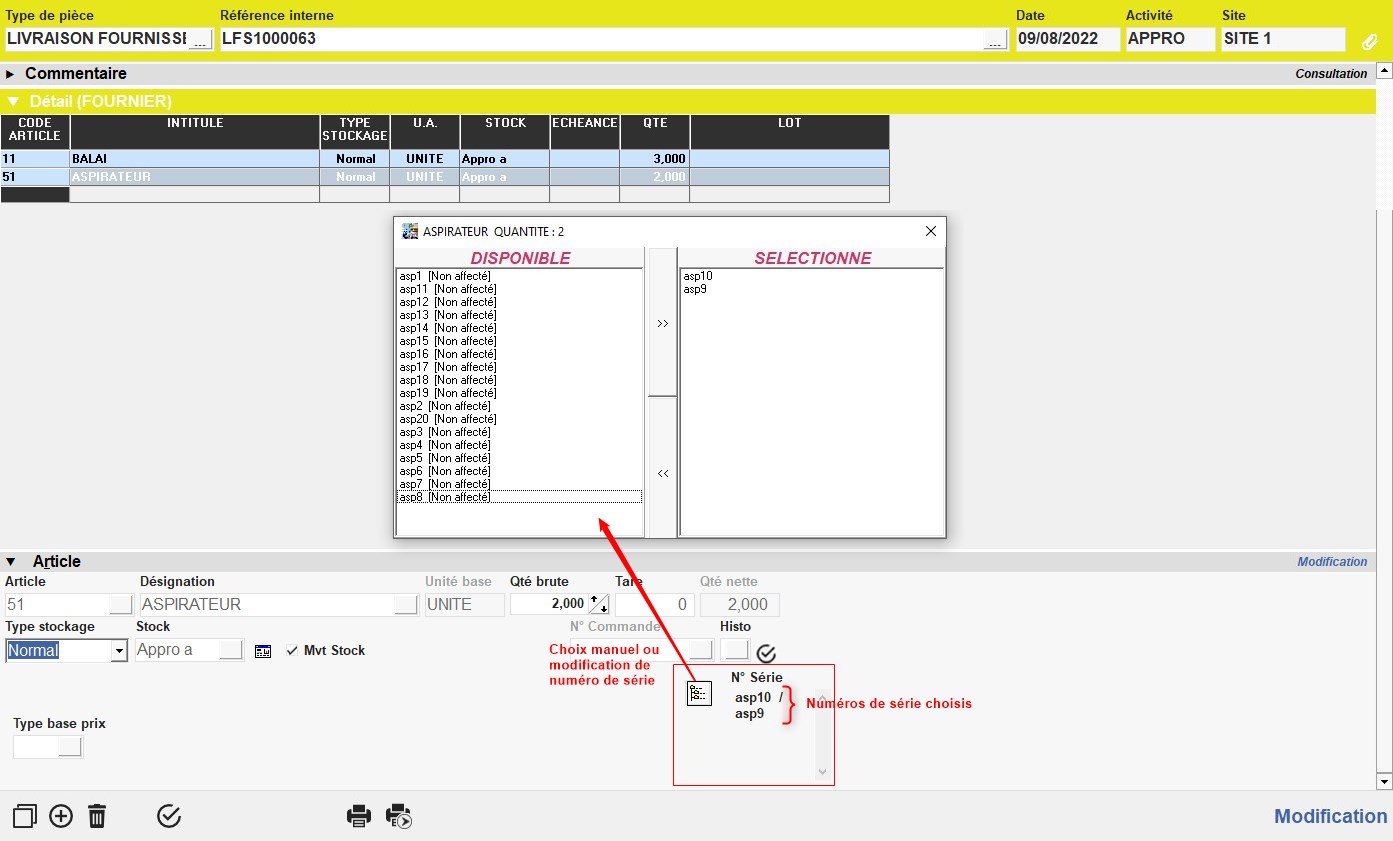
Task: Move selected serial to SELECTIONNE with >> button
Action: click(x=662, y=324)
